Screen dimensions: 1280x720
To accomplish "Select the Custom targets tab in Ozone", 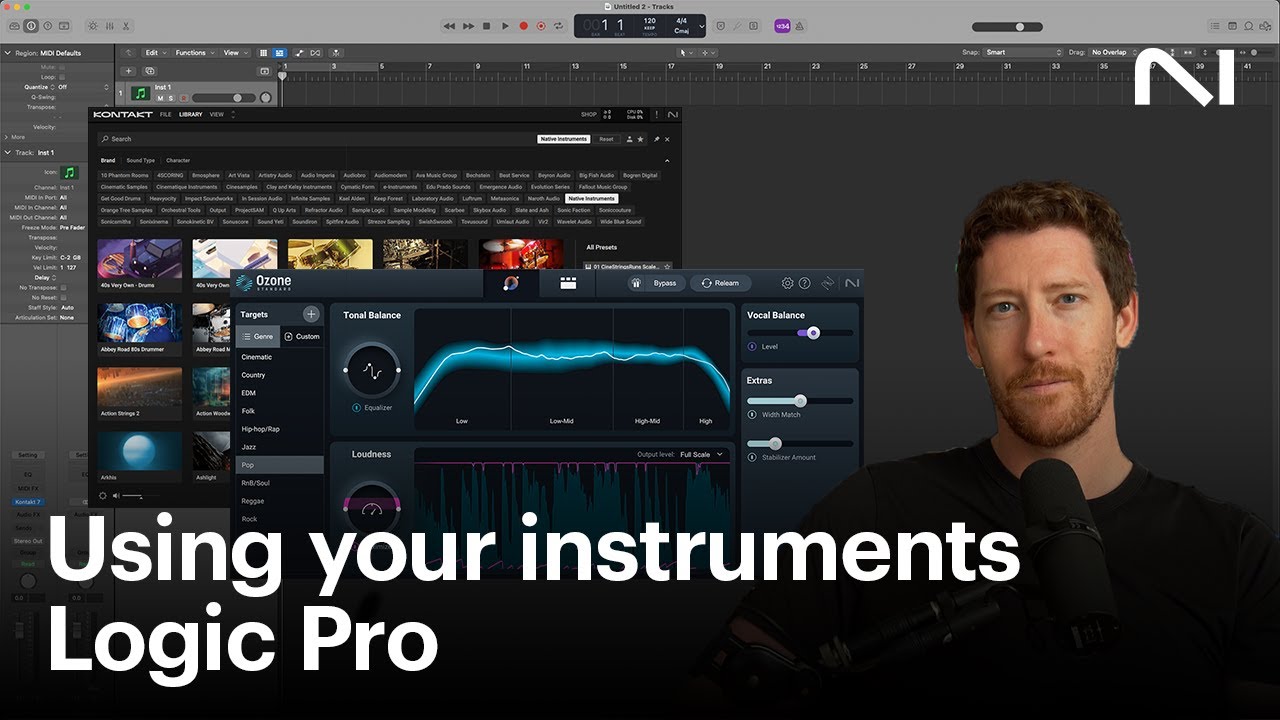I will tap(302, 336).
